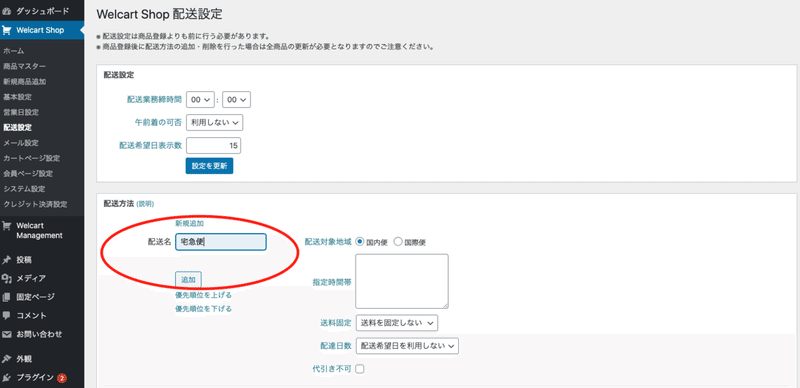Click the 指定時間帯 text area
800x388 pixels.
(402, 281)
